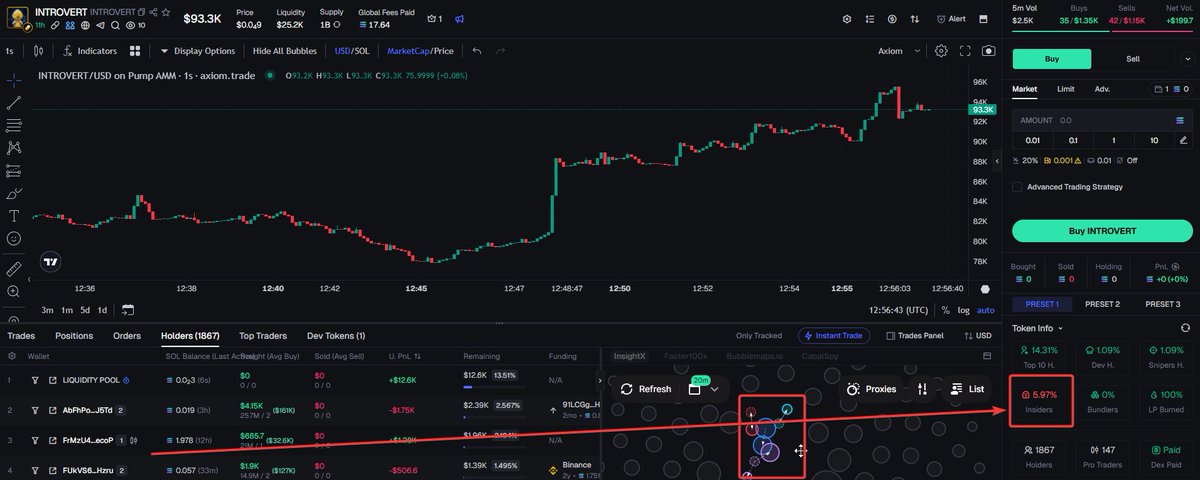The image size is (1200, 480).
Task: Take a chart snapshot with camera
Action: [989, 51]
